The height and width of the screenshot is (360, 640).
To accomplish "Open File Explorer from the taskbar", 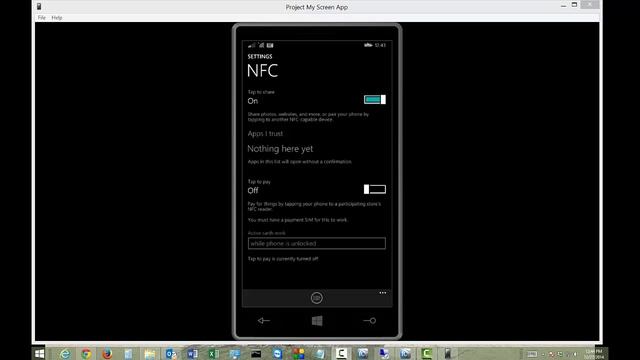I will (x=149, y=353).
